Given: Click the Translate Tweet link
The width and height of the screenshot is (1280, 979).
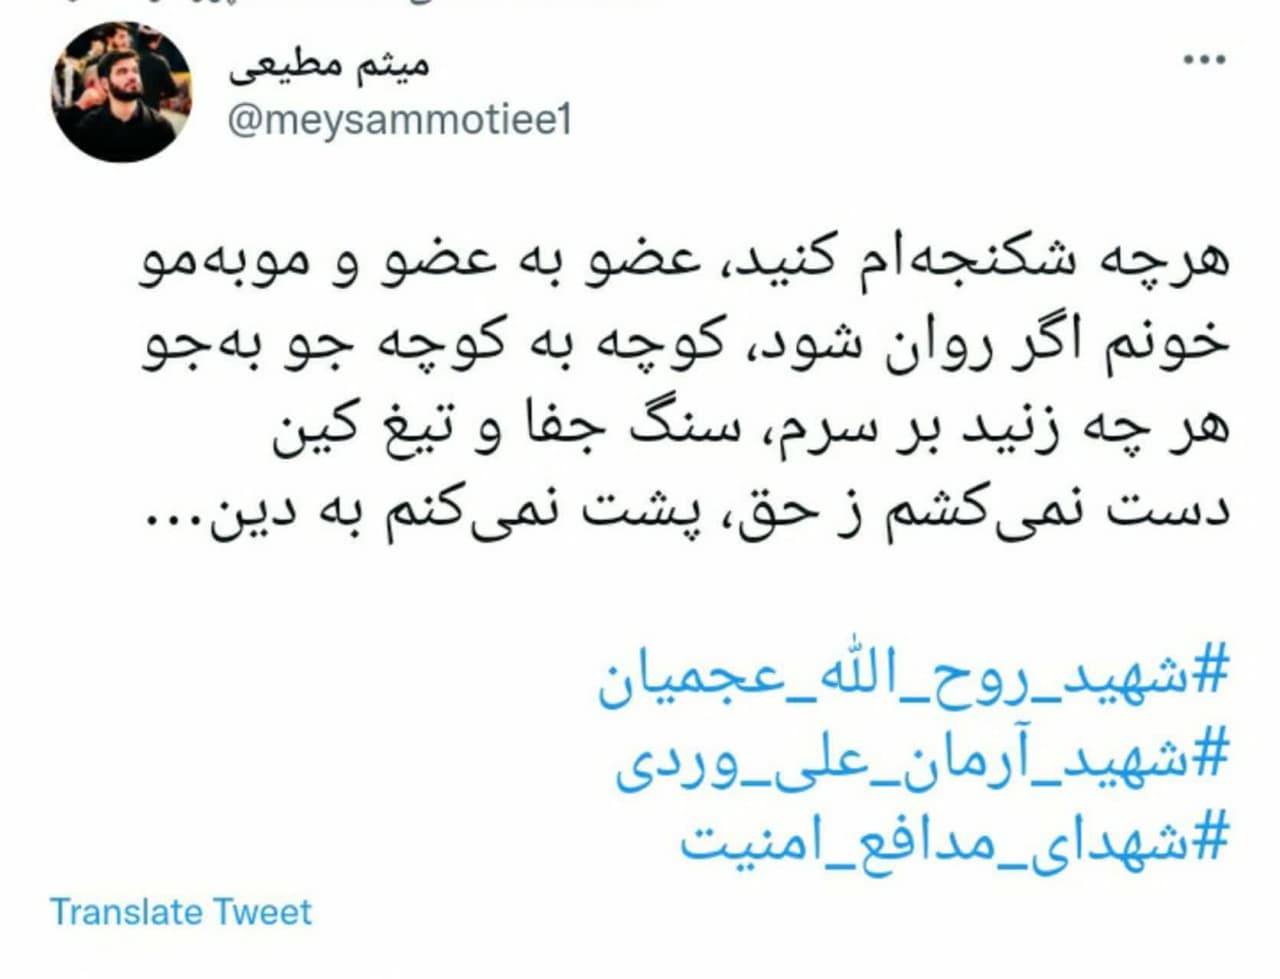Looking at the screenshot, I should 181,912.
